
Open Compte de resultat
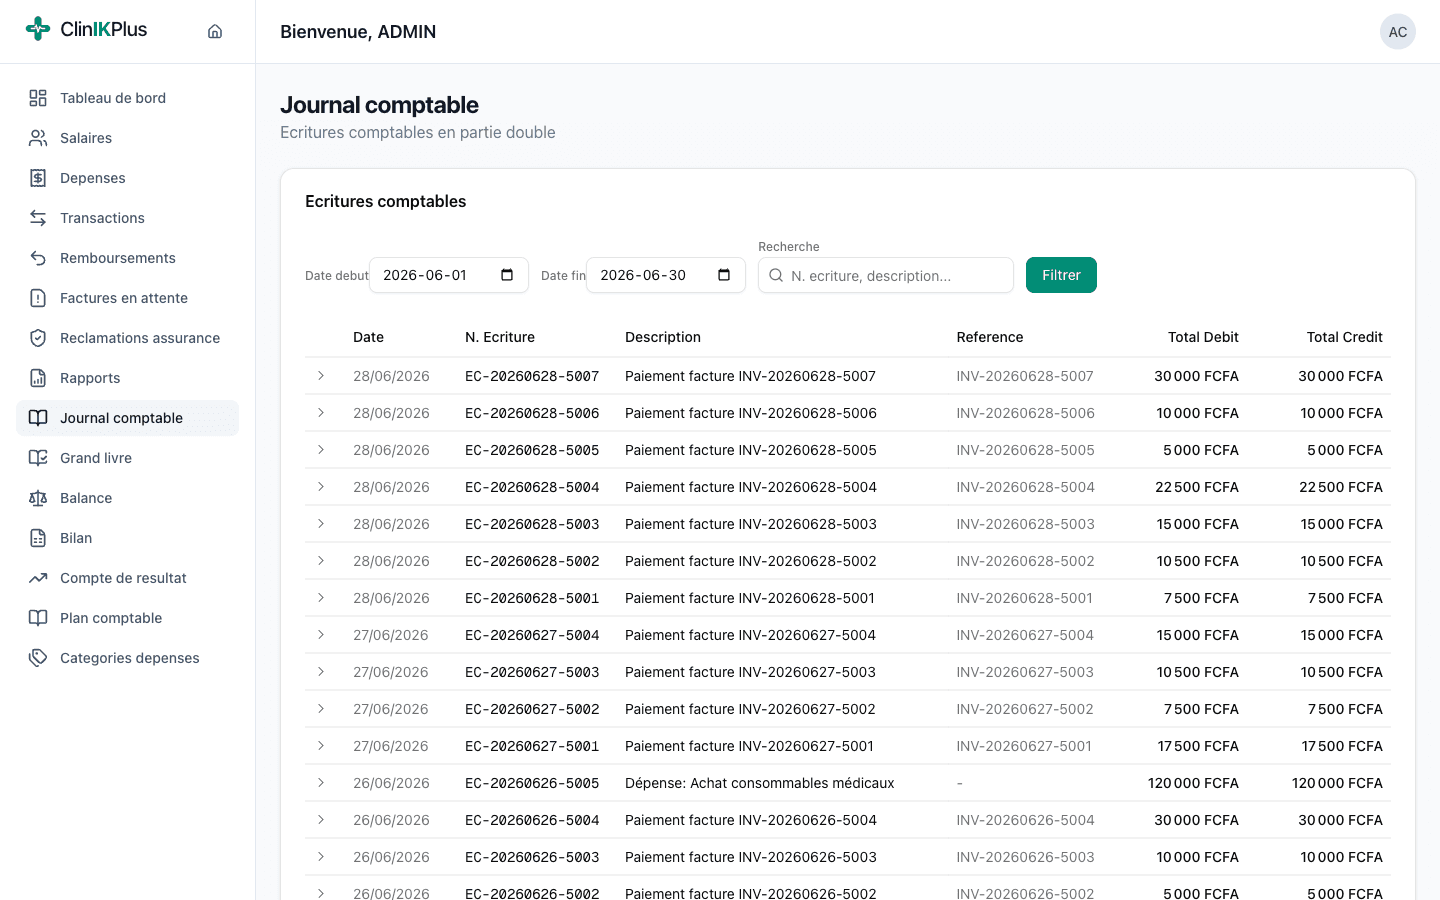tap(127, 578)
